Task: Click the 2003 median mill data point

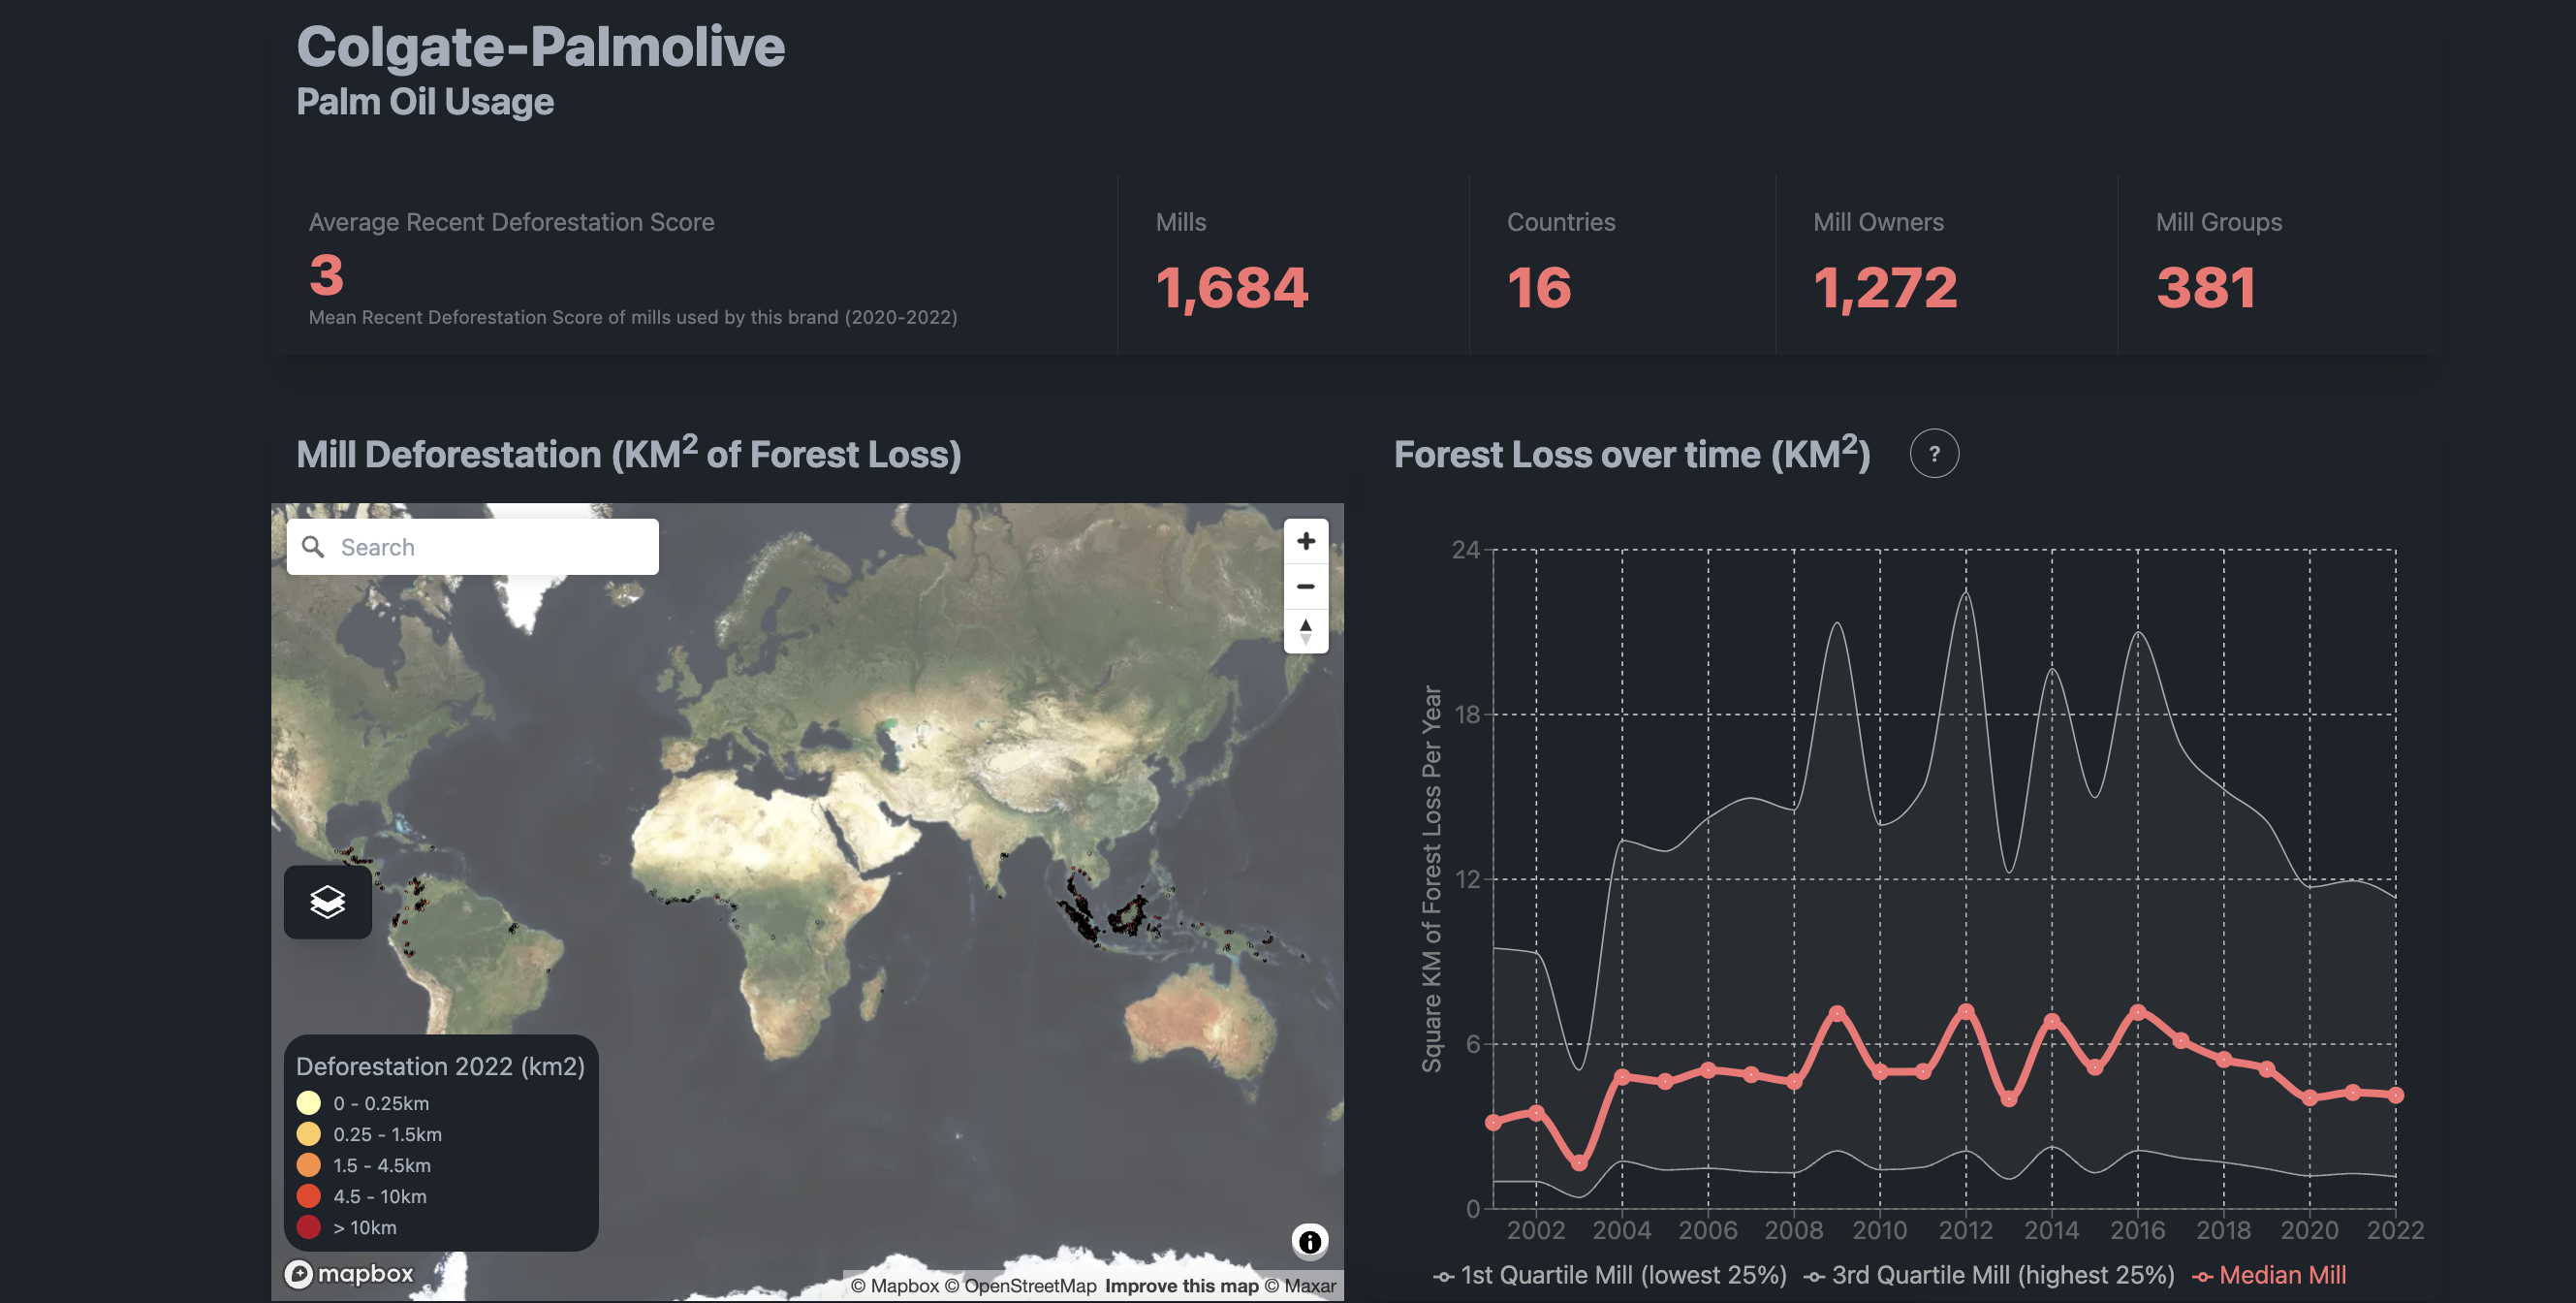Action: tap(1579, 1163)
